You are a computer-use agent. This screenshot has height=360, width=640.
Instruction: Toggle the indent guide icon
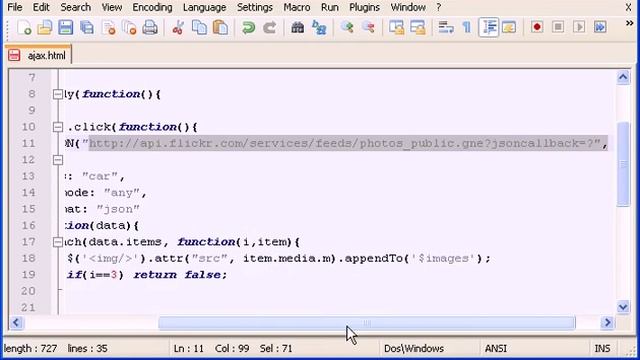[489, 27]
